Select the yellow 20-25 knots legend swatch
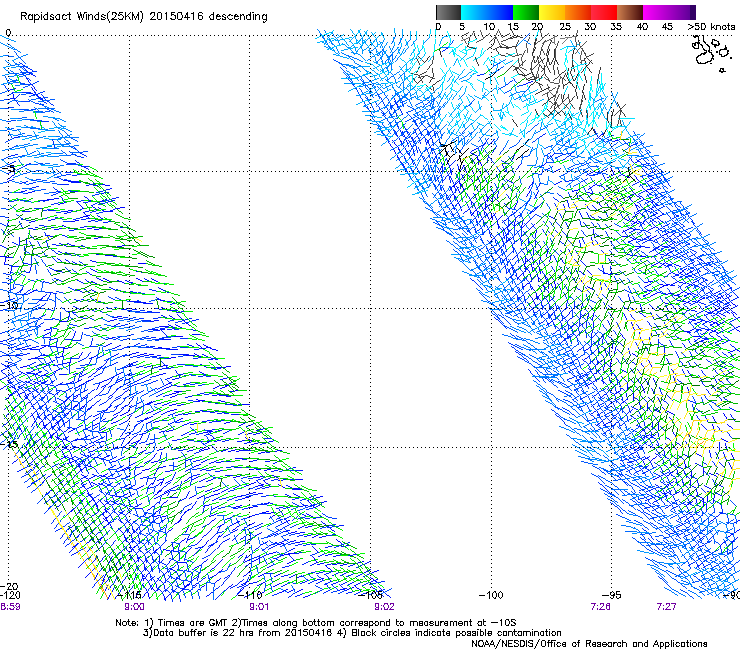740x650 pixels. [552, 12]
